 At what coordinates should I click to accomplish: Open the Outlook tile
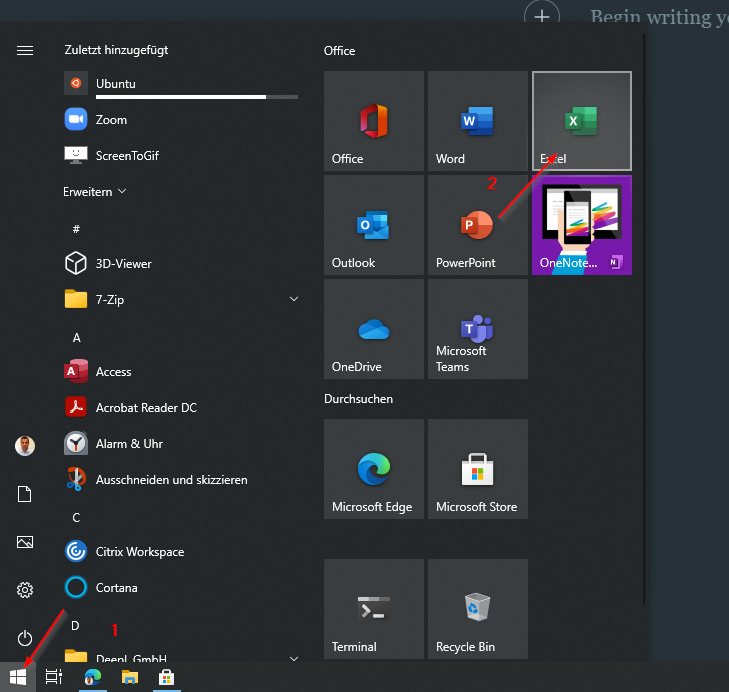pos(373,226)
